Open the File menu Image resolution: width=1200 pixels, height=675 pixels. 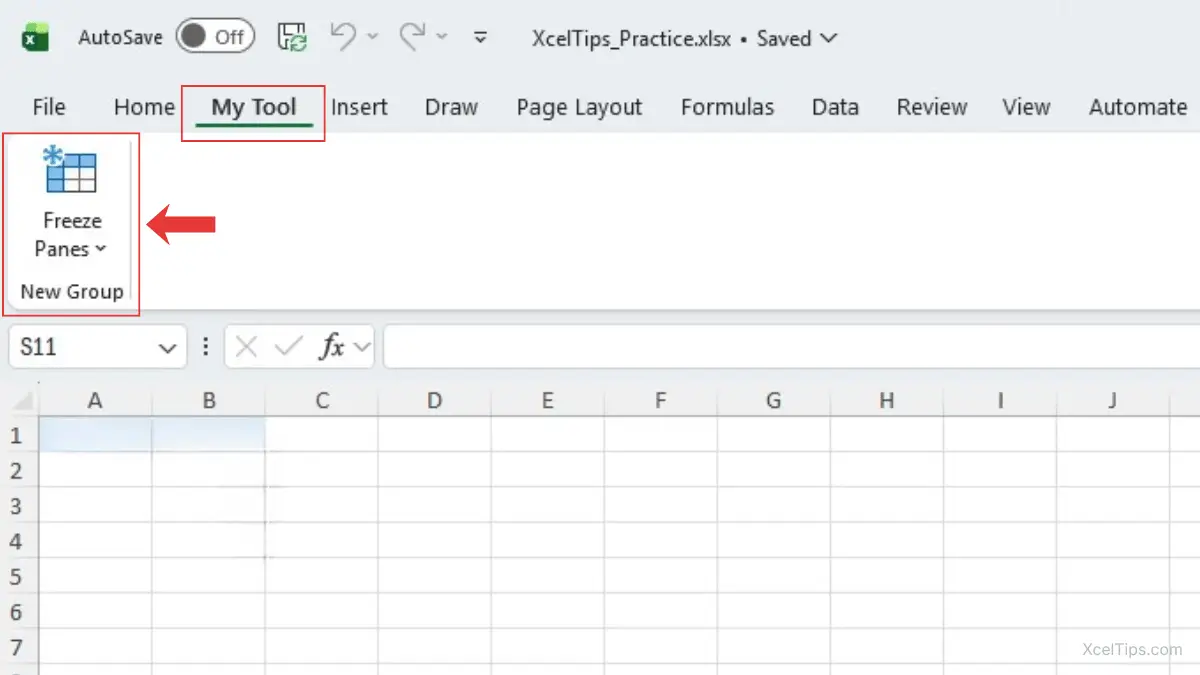49,107
